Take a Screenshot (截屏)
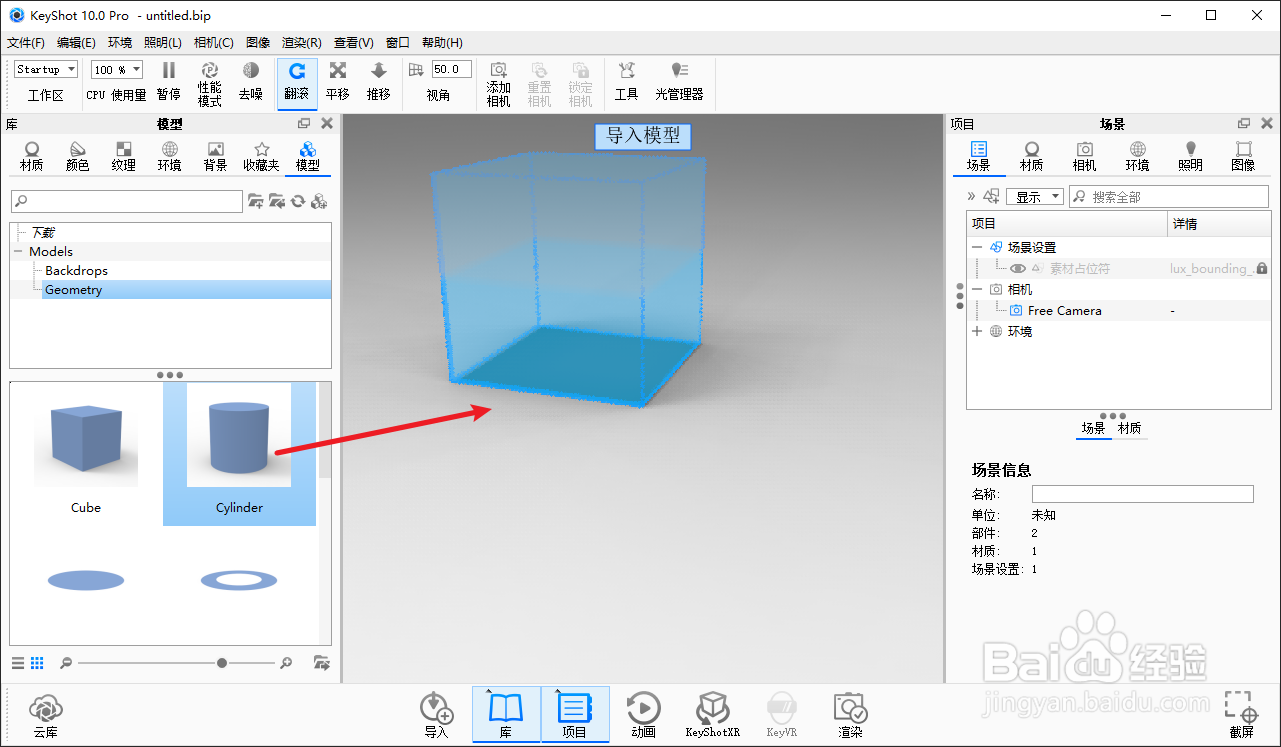The width and height of the screenshot is (1281, 747). [1241, 716]
